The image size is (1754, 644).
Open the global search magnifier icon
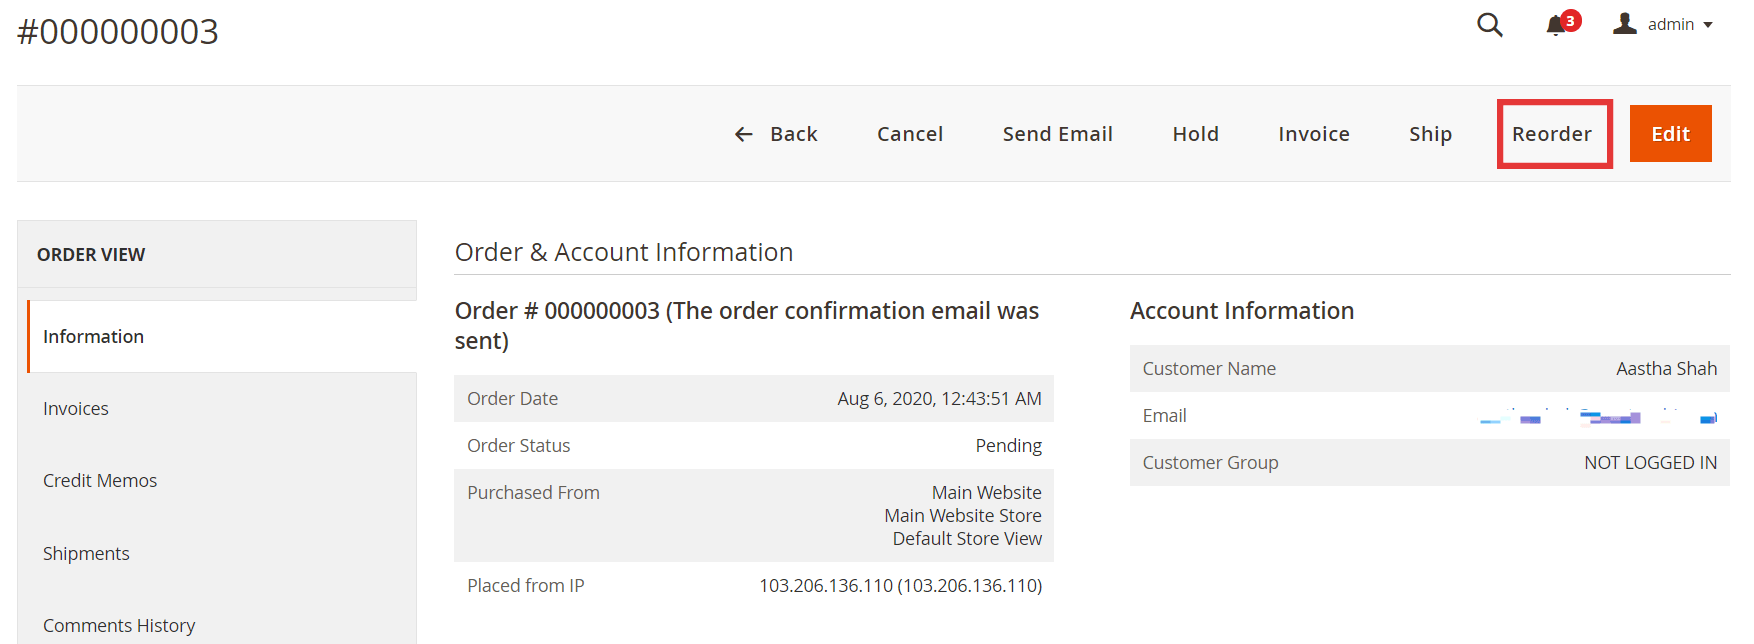(1489, 25)
